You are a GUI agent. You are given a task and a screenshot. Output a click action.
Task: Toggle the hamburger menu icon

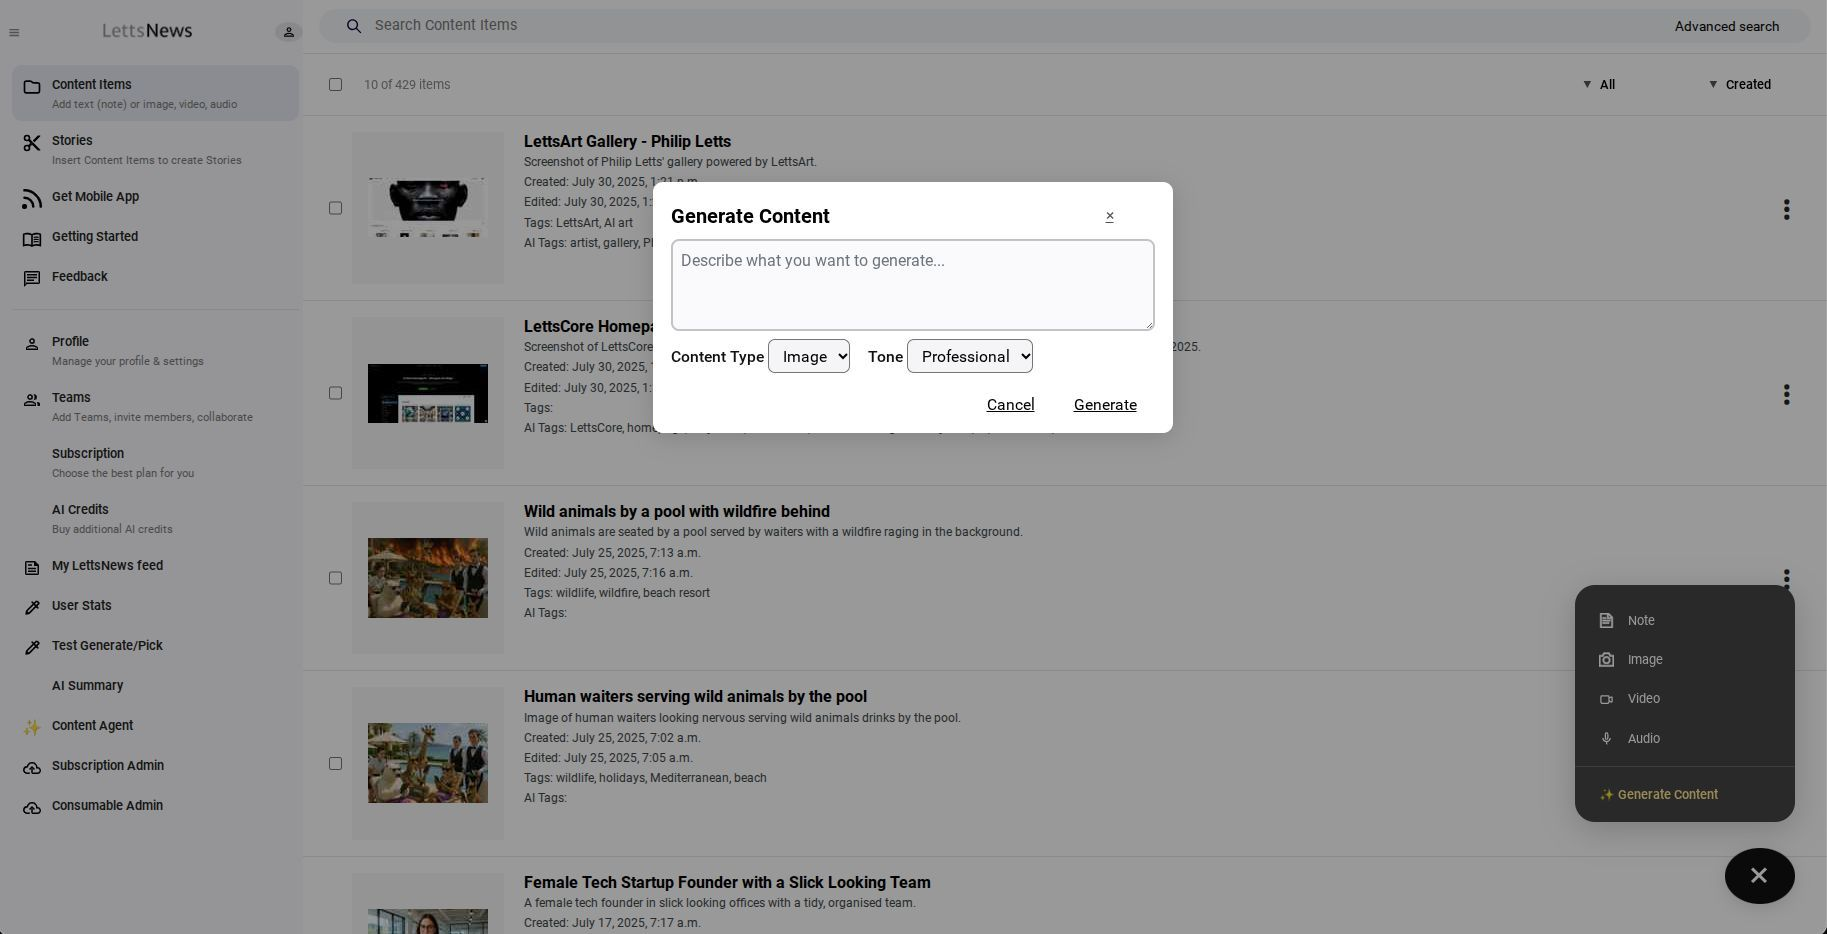(14, 33)
